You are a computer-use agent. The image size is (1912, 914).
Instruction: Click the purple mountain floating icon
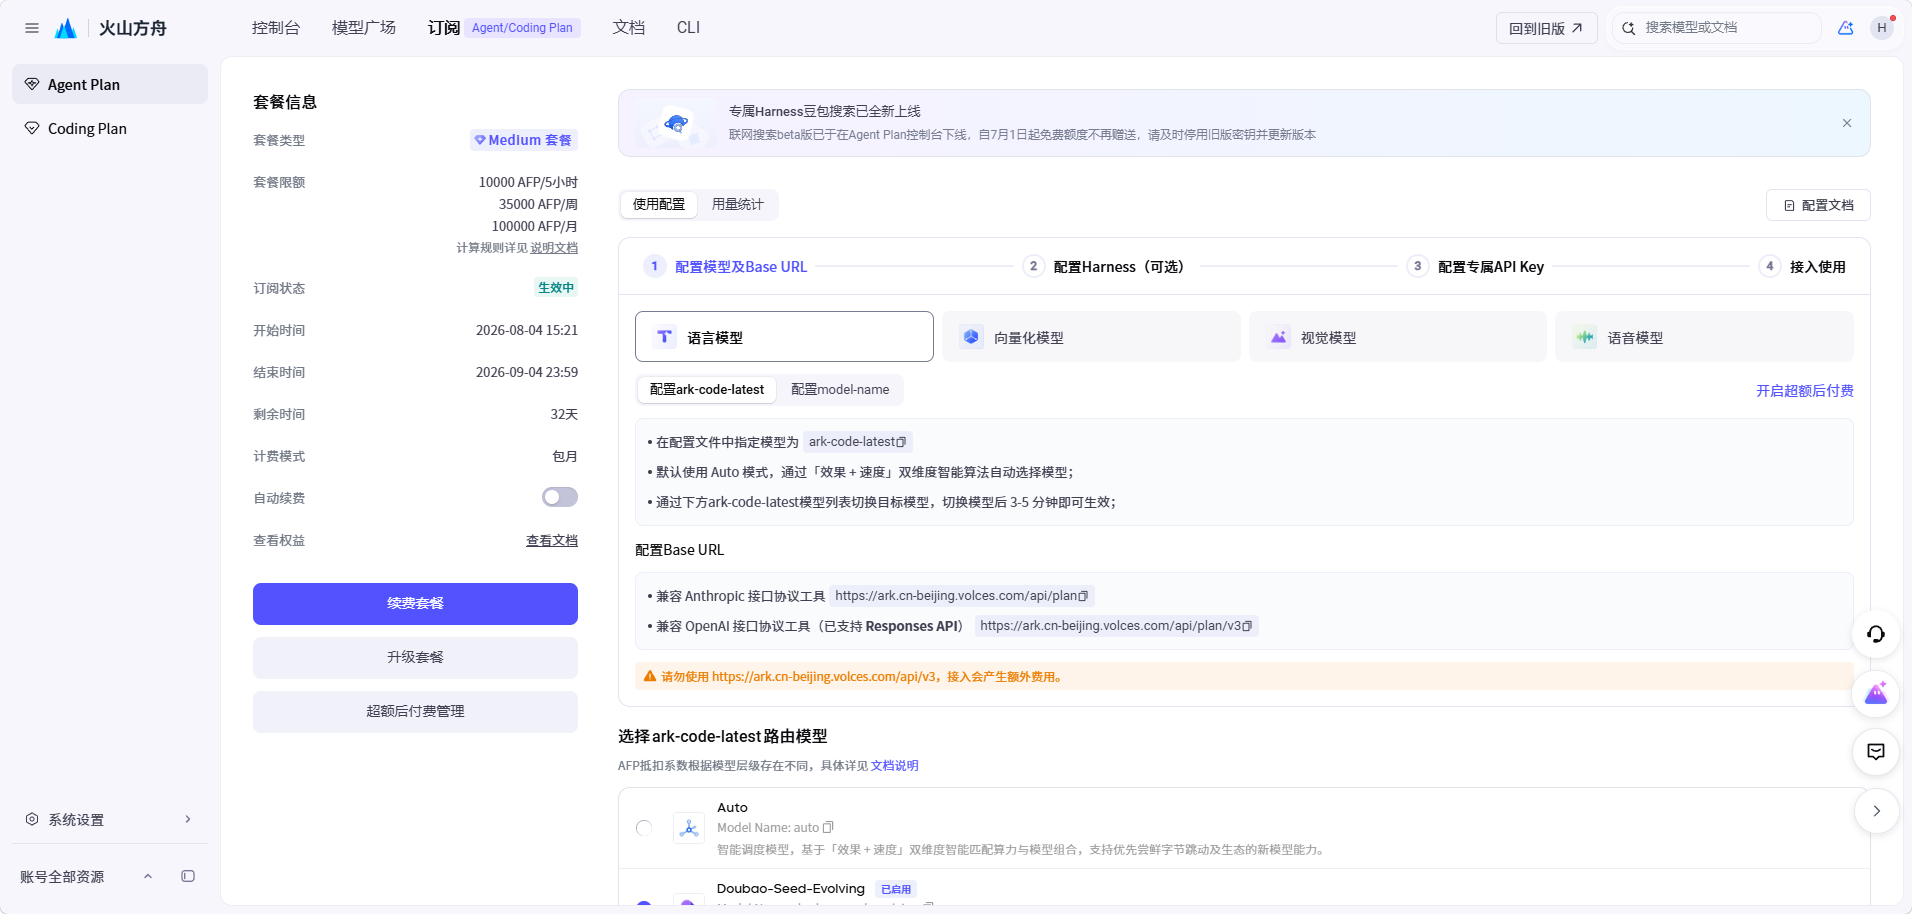pyautogui.click(x=1876, y=693)
